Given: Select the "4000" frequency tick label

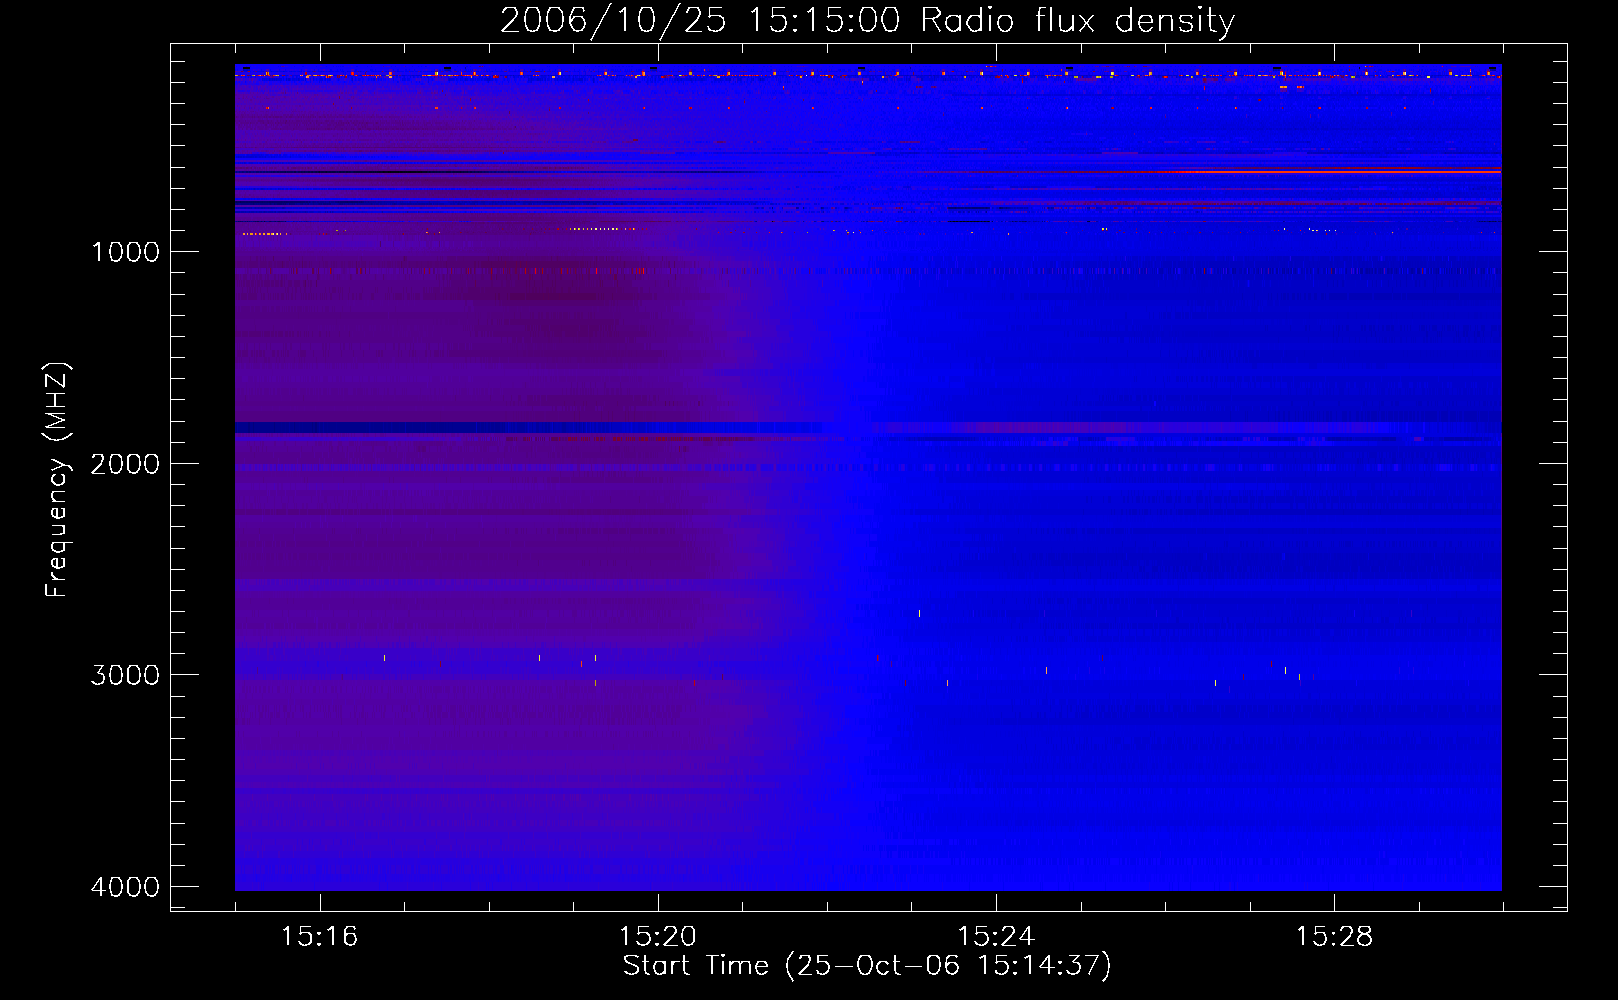Looking at the screenshot, I should [125, 887].
